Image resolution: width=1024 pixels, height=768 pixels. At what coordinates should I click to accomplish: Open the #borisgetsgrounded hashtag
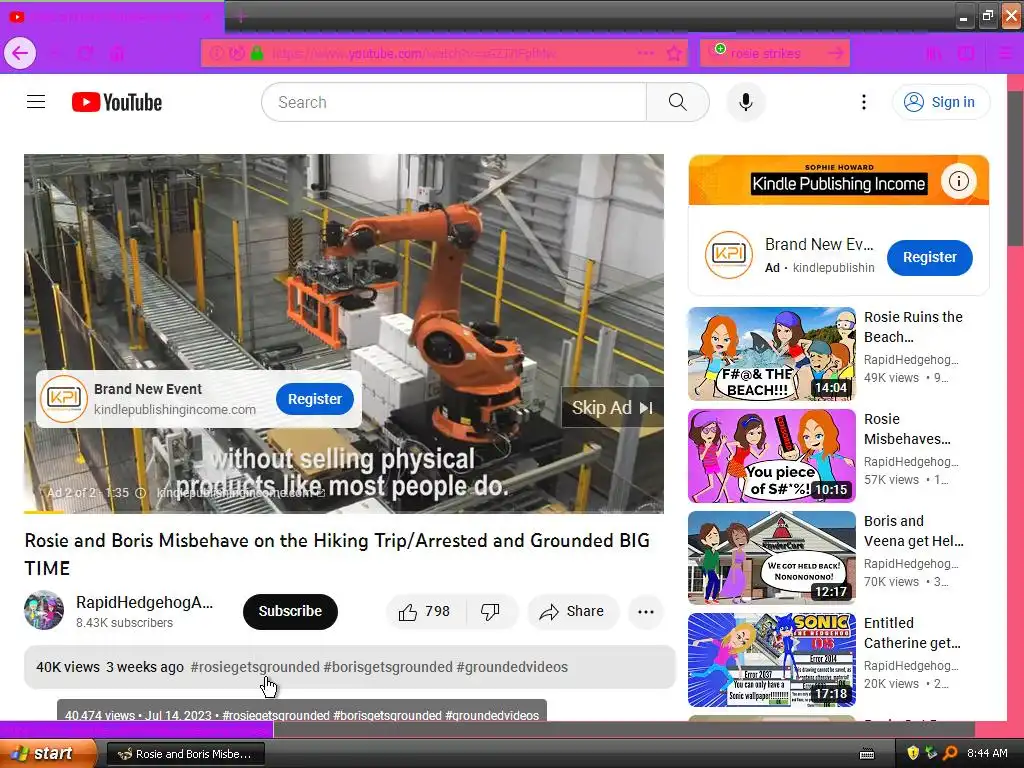click(388, 667)
